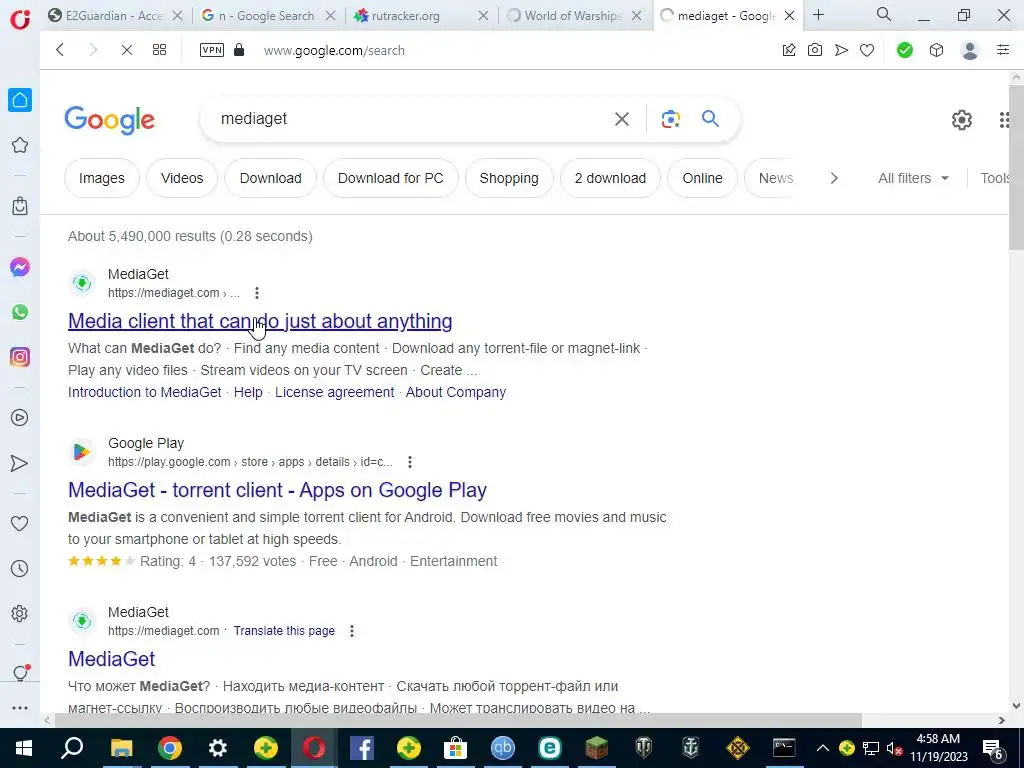This screenshot has width=1024, height=768.
Task: Open a new browser tab
Action: click(x=818, y=14)
